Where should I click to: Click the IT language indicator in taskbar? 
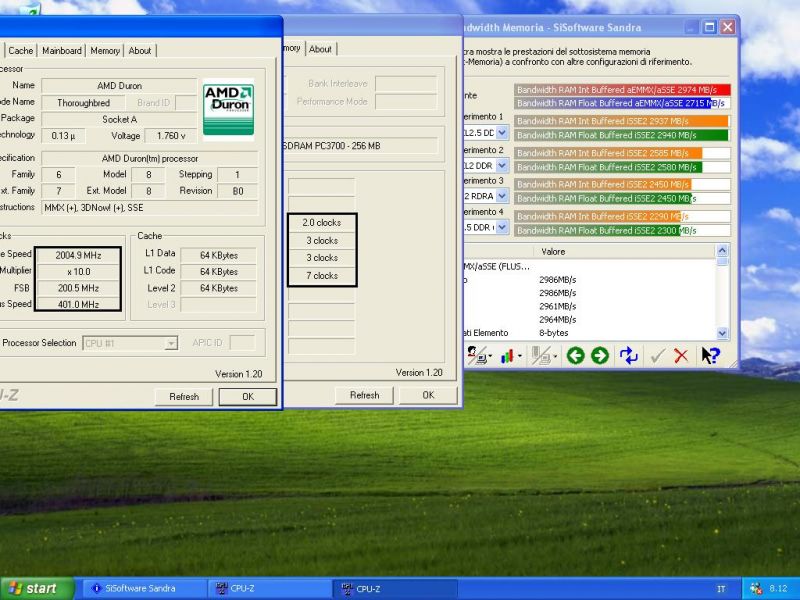click(721, 589)
